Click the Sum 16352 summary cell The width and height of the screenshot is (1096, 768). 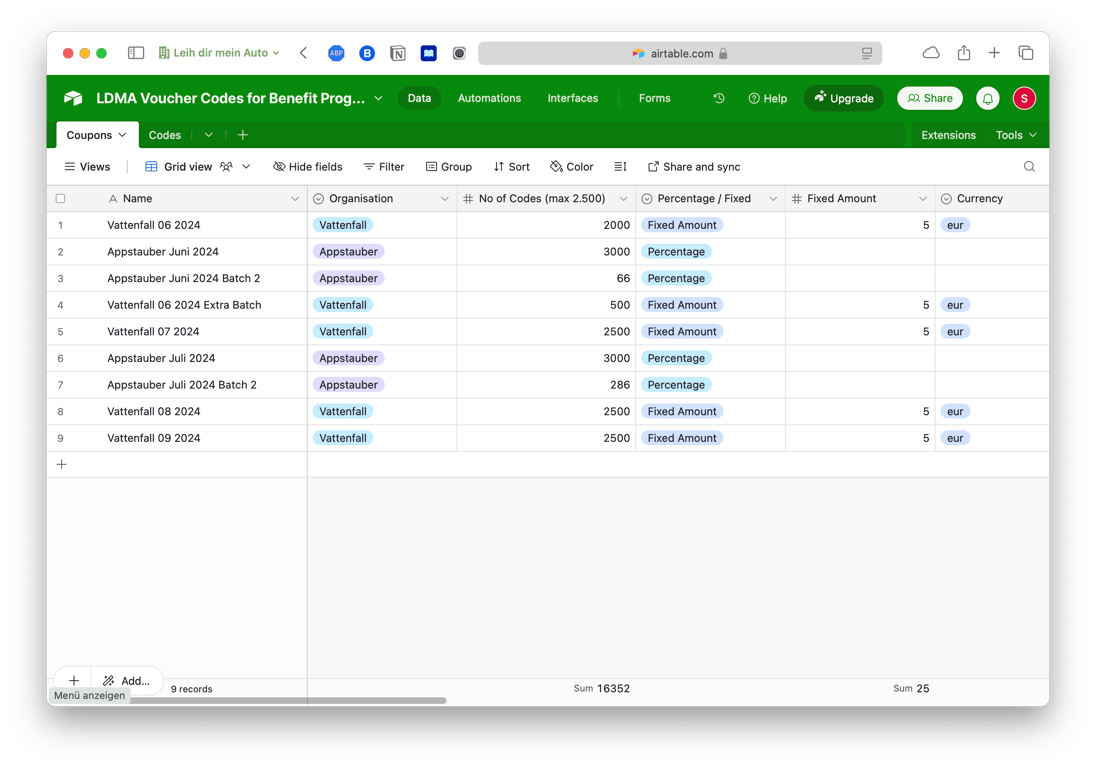[601, 688]
